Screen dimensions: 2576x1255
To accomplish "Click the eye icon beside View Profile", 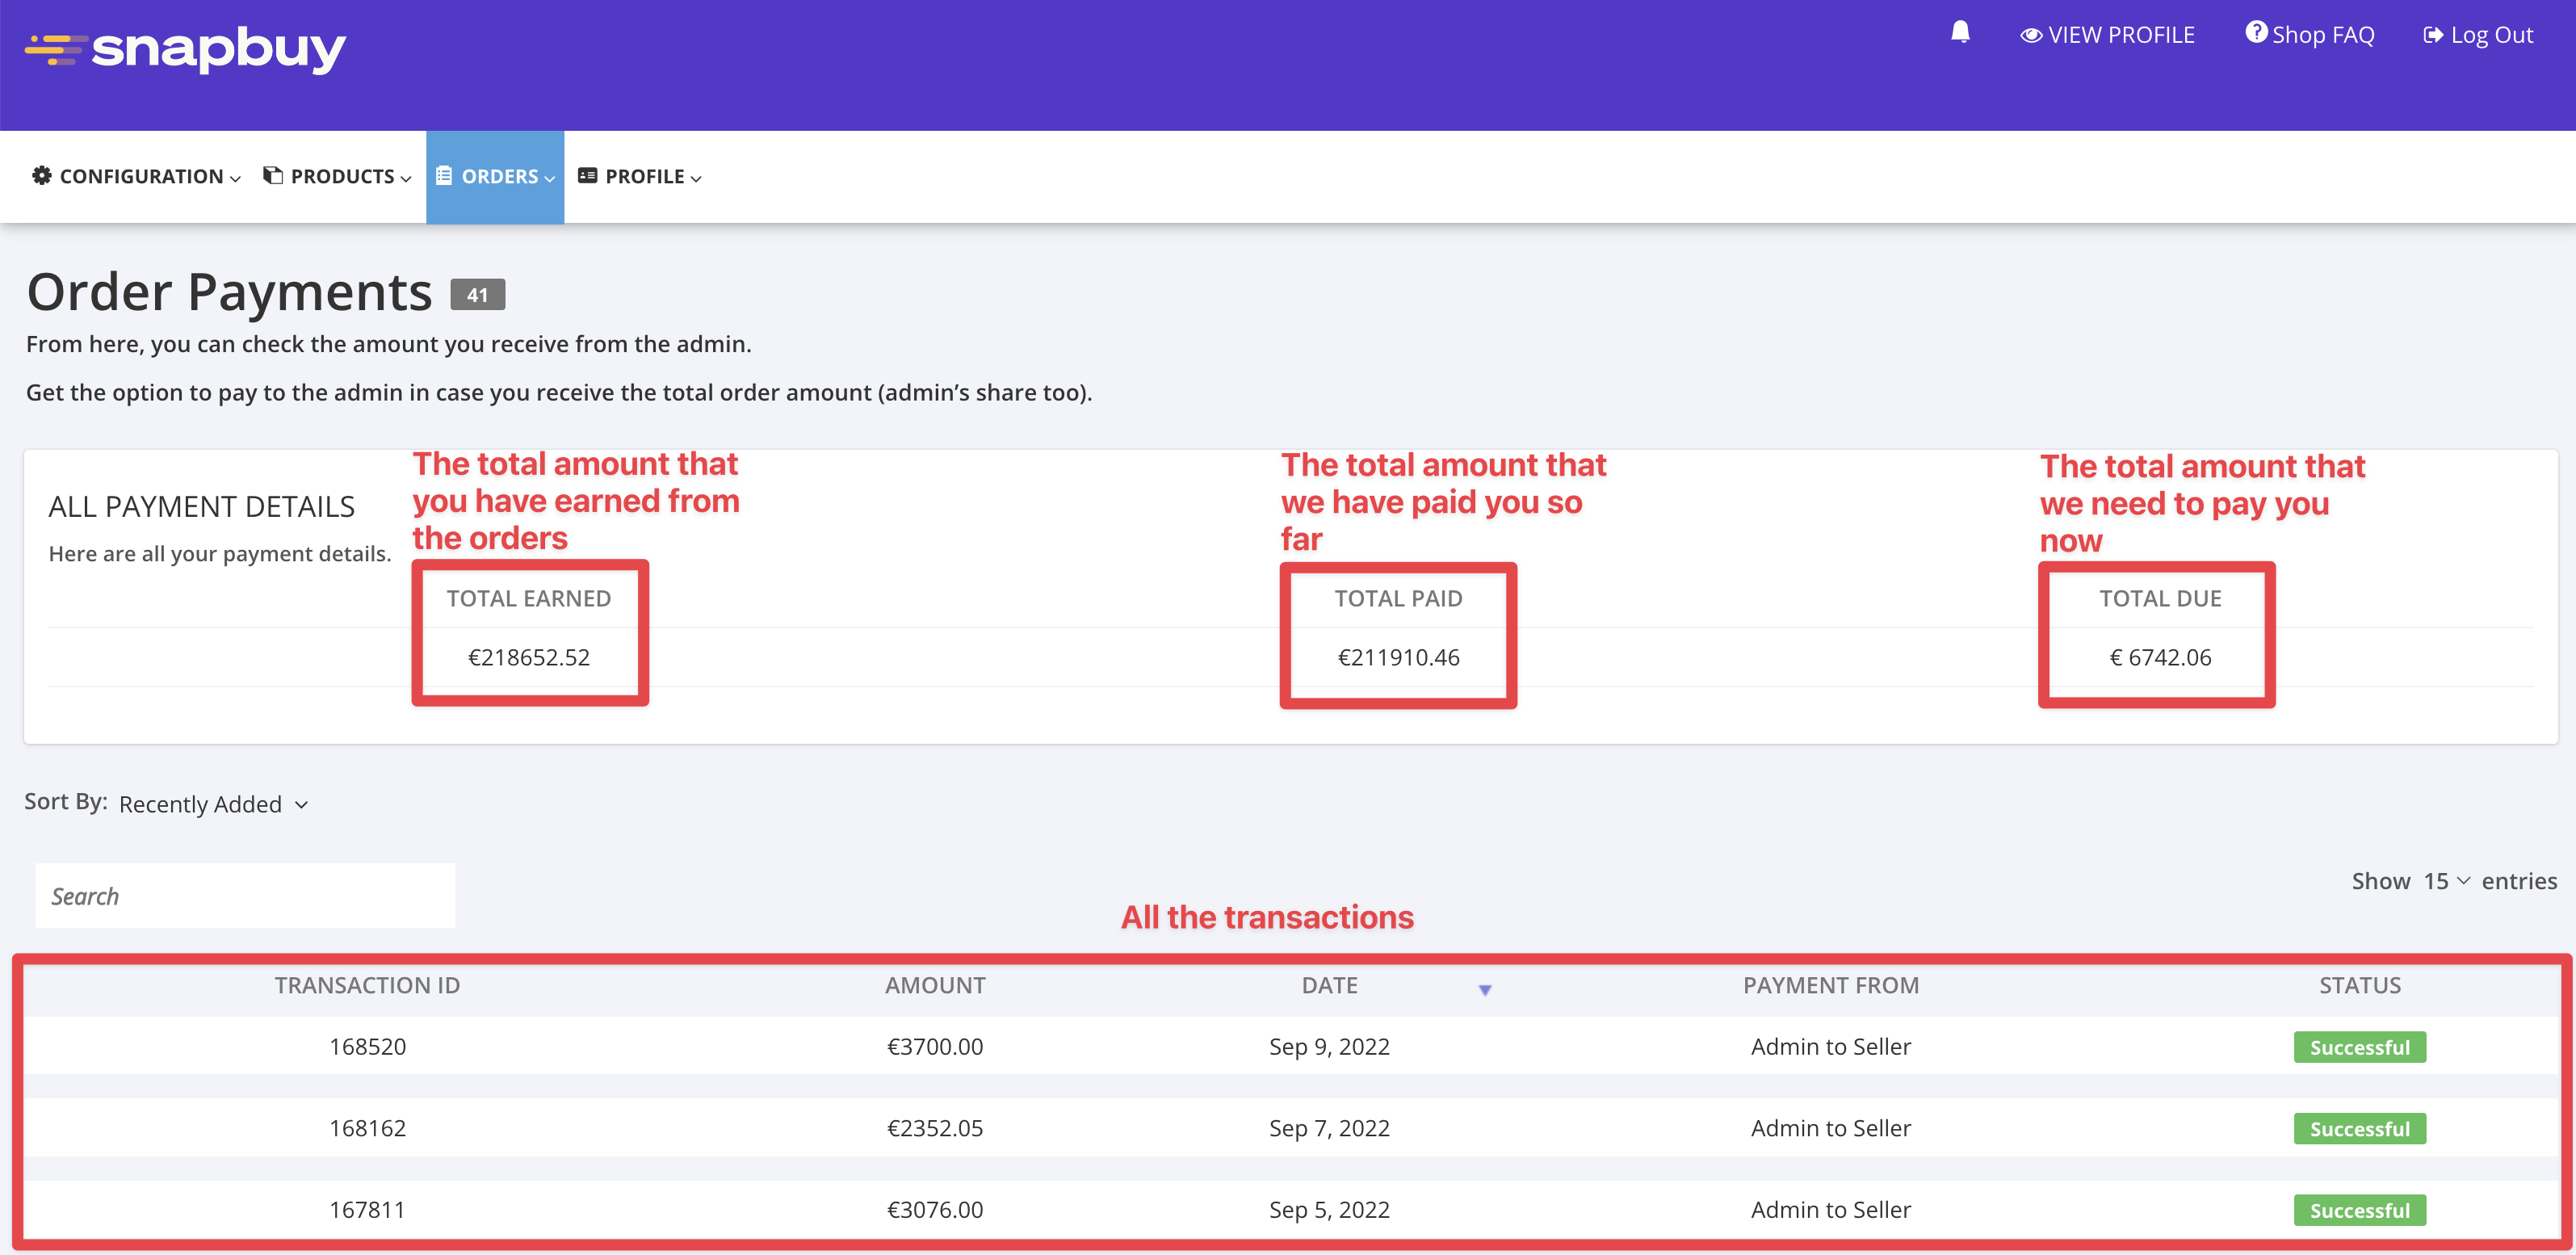I will point(2030,36).
